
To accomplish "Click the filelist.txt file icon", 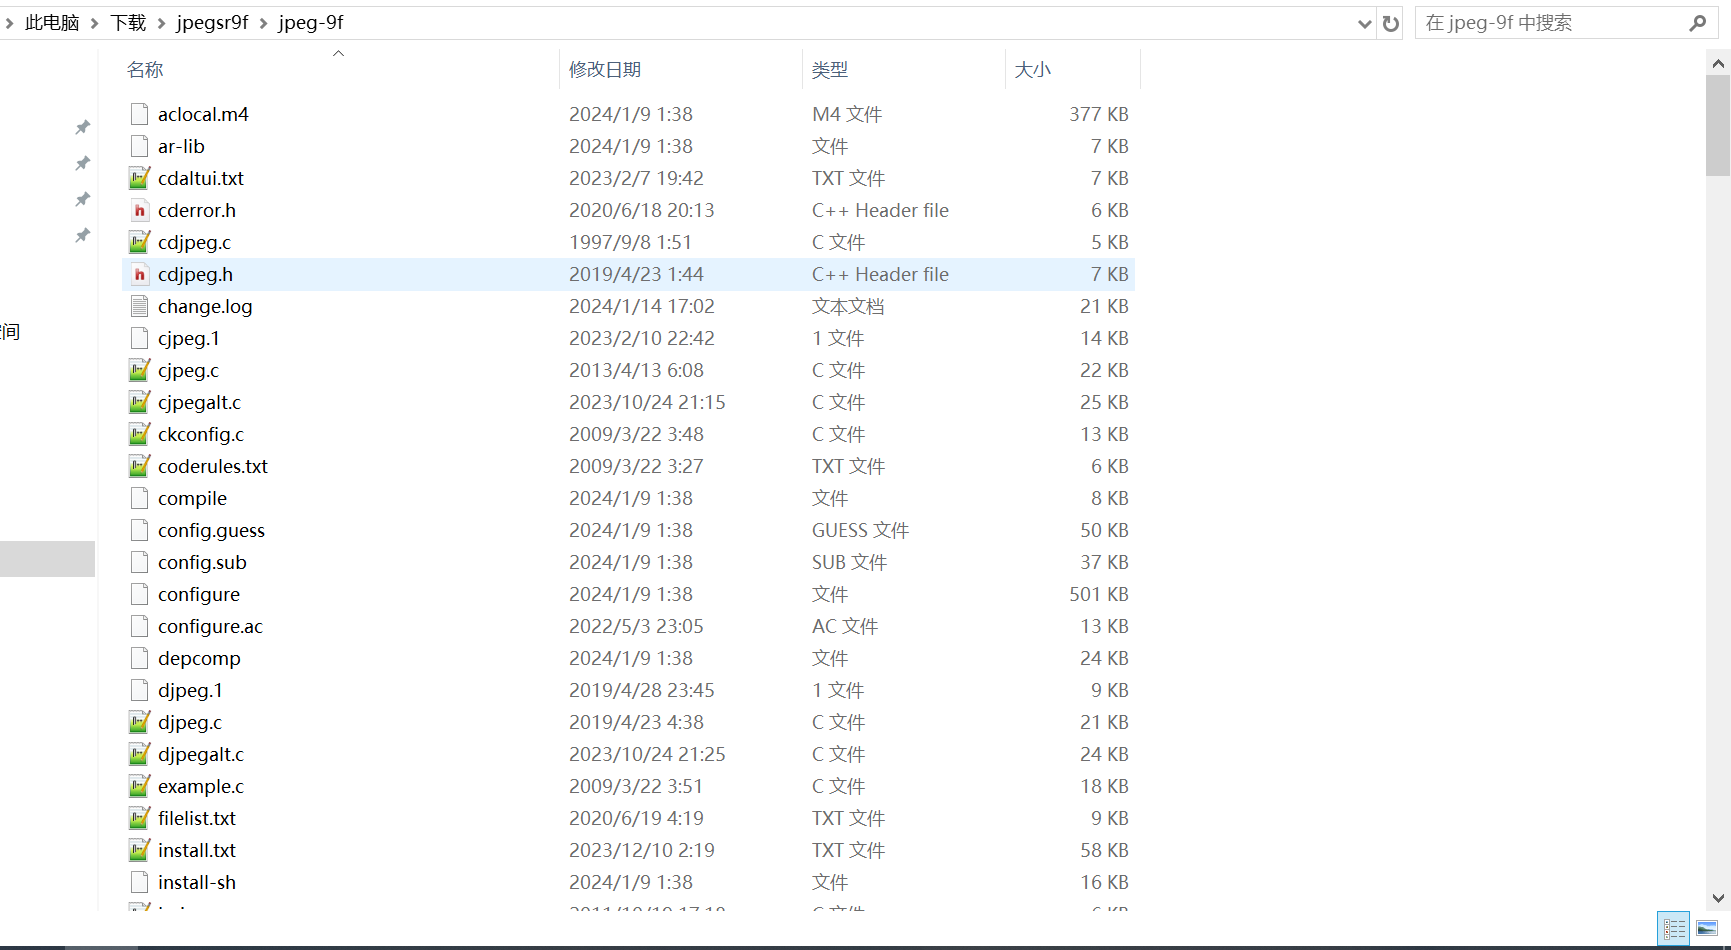I will [140, 818].
